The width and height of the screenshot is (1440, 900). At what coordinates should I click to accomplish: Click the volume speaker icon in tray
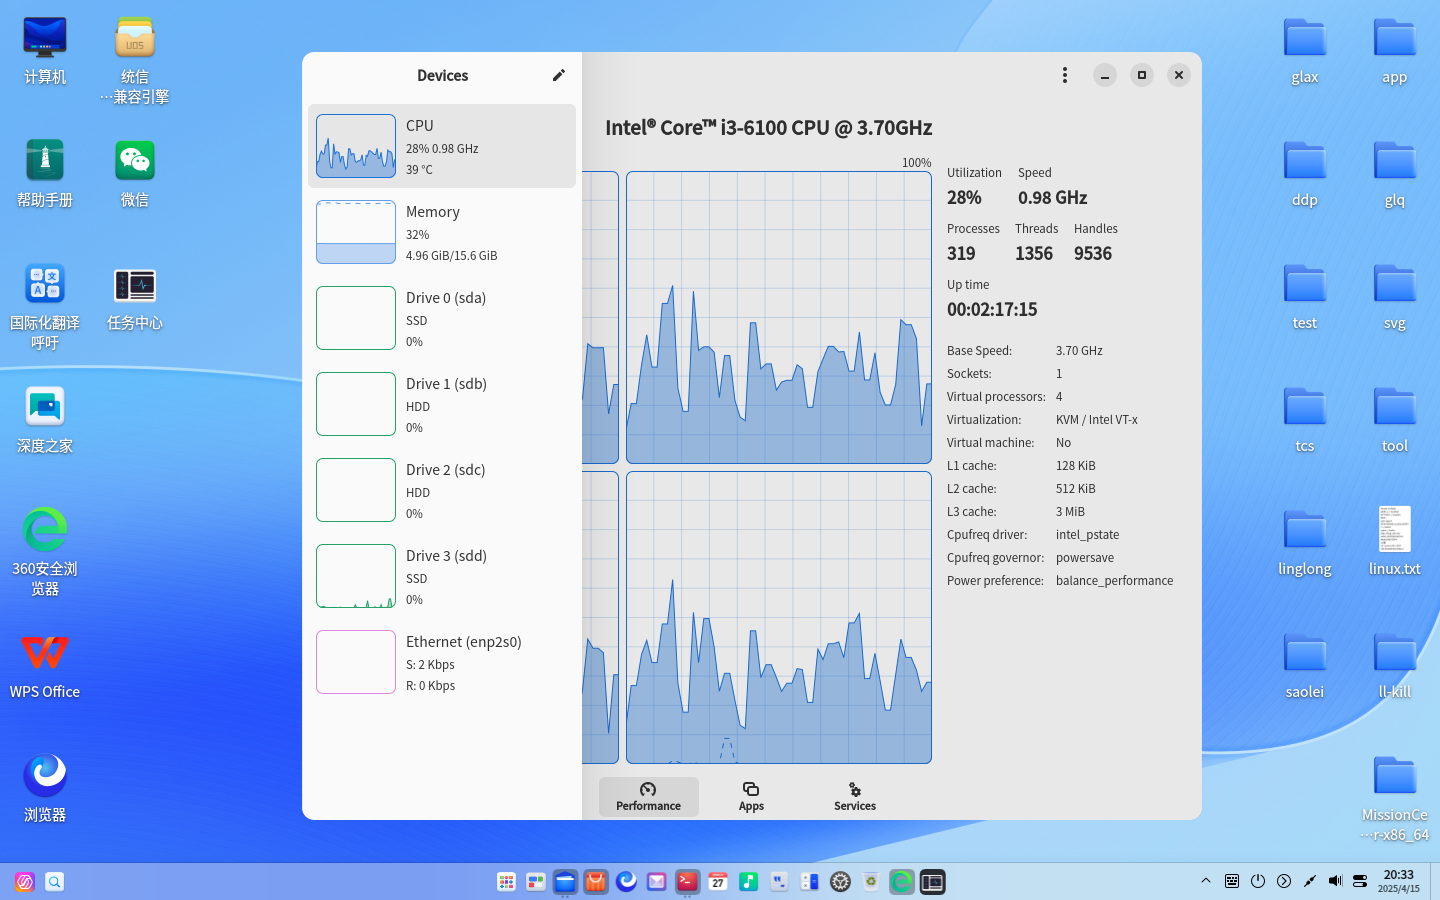[1335, 881]
